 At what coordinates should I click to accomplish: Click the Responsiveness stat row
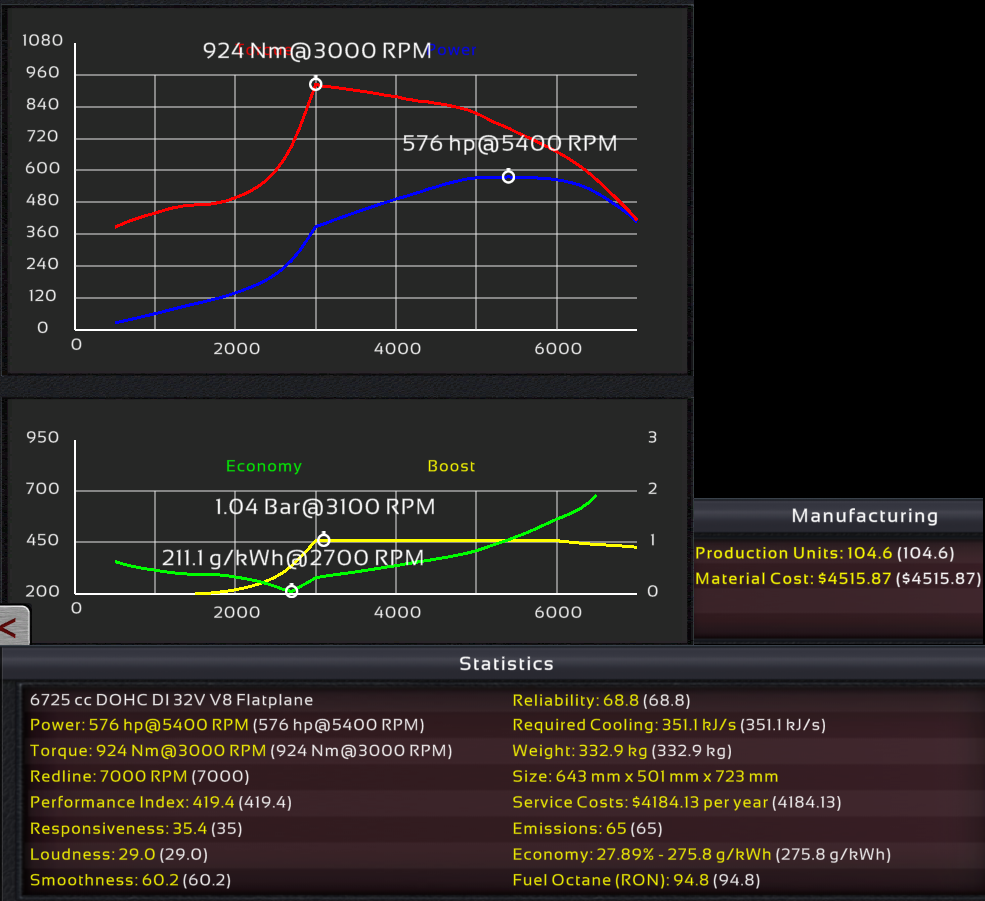click(136, 828)
